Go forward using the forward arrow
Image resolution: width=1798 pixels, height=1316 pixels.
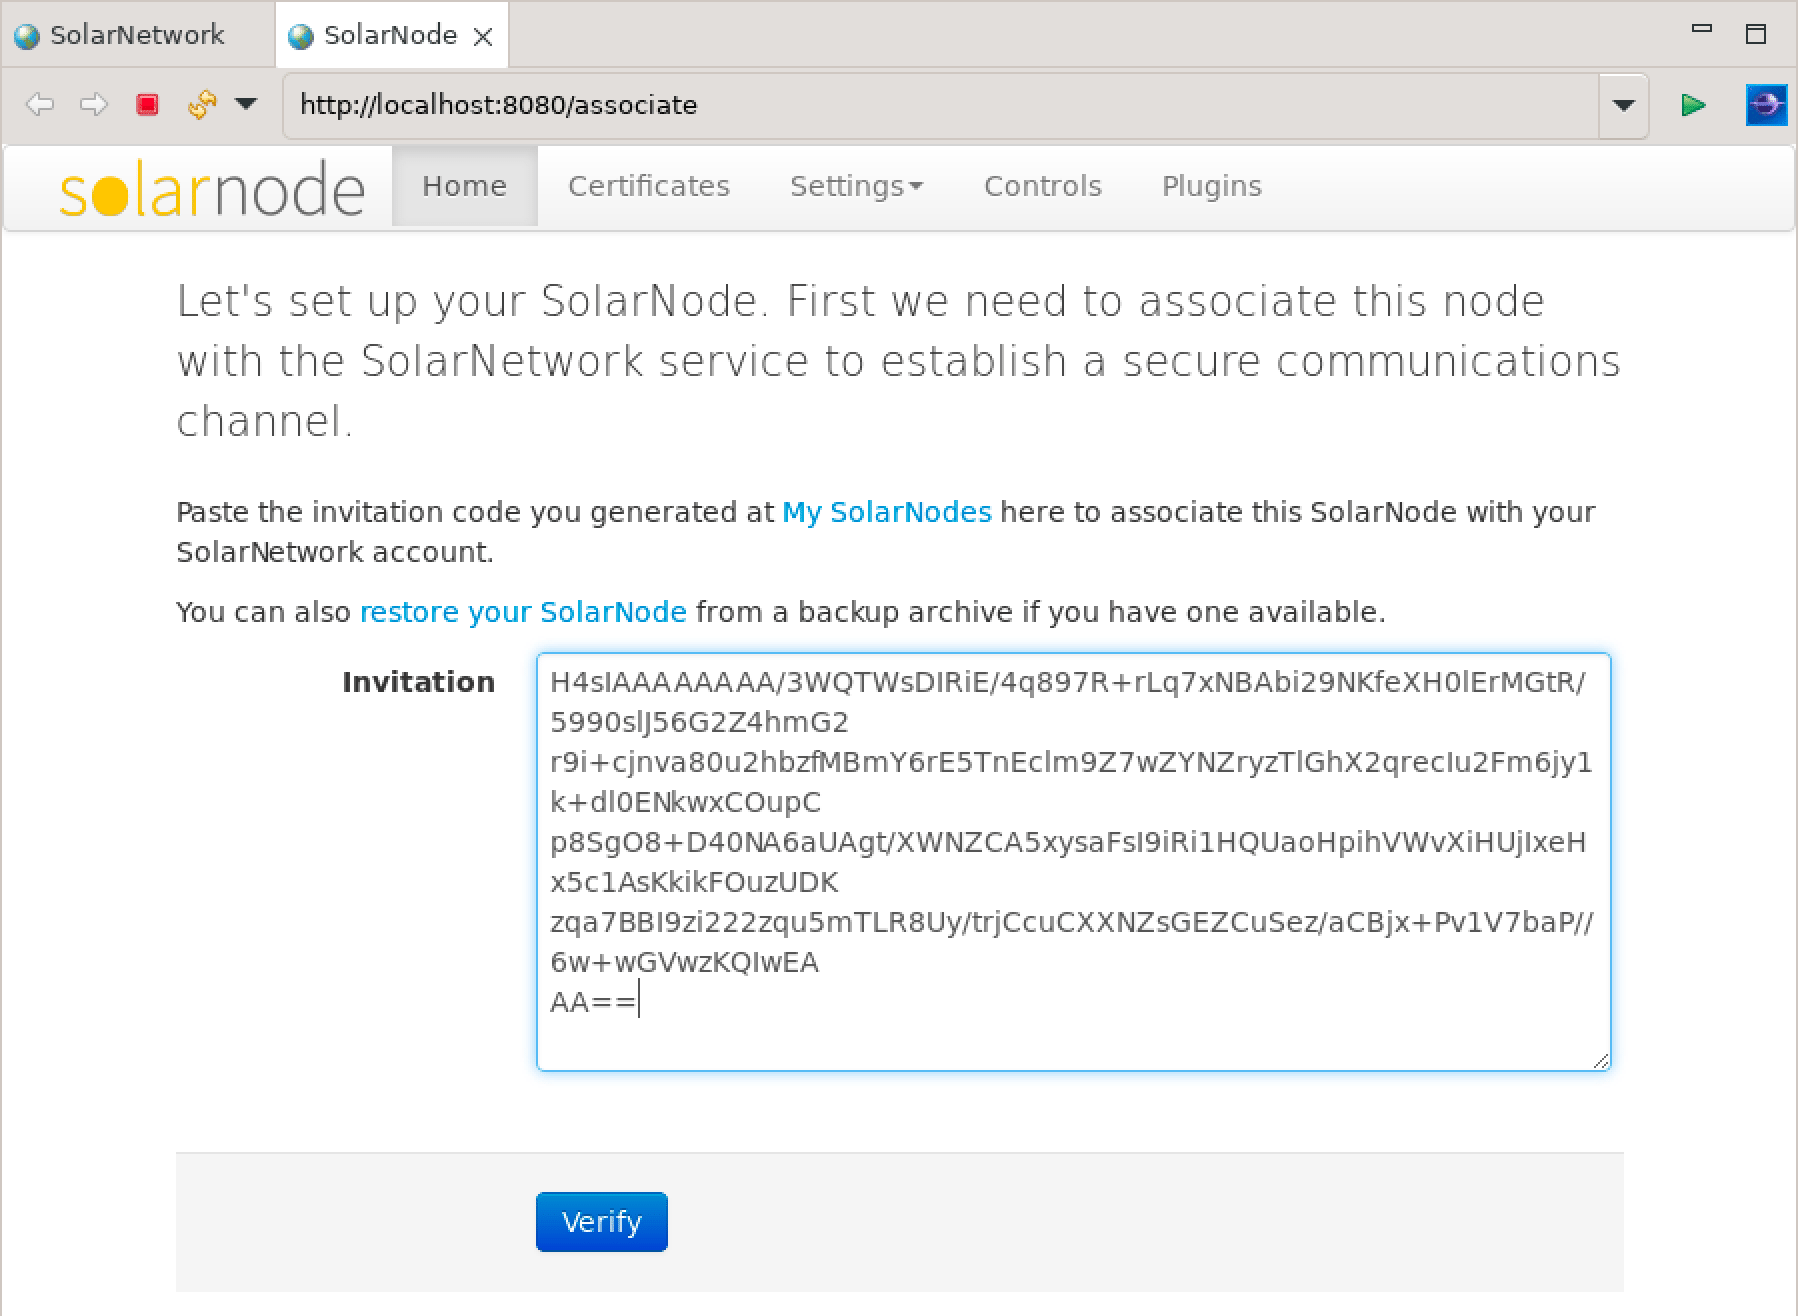pos(95,104)
